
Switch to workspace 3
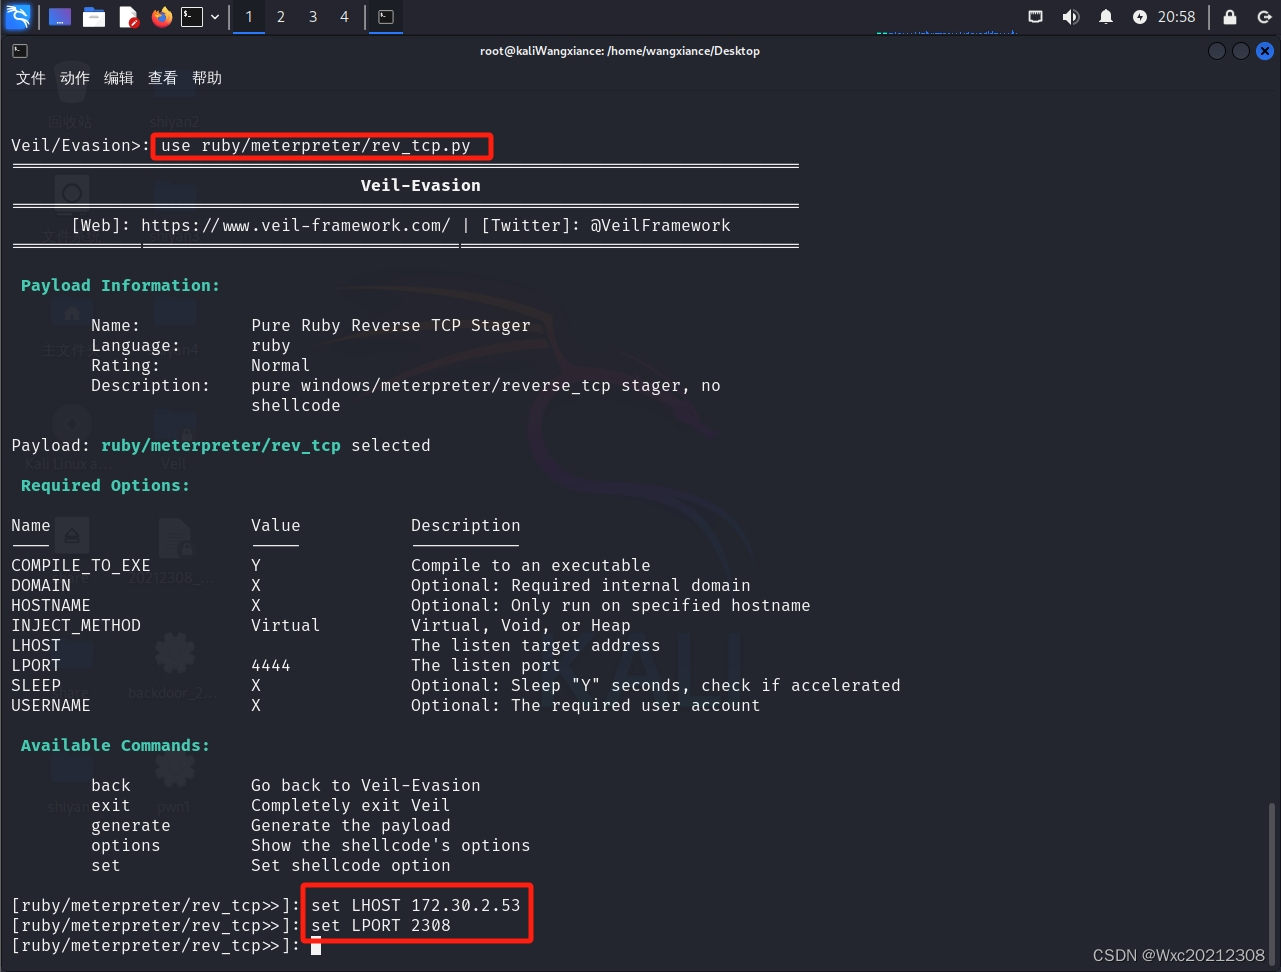tap(313, 17)
